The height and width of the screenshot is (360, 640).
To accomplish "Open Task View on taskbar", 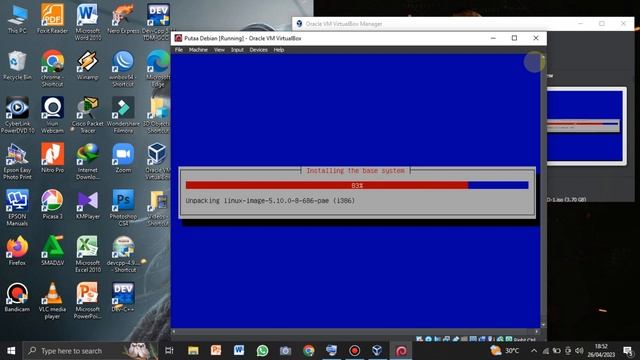I will click(169, 351).
